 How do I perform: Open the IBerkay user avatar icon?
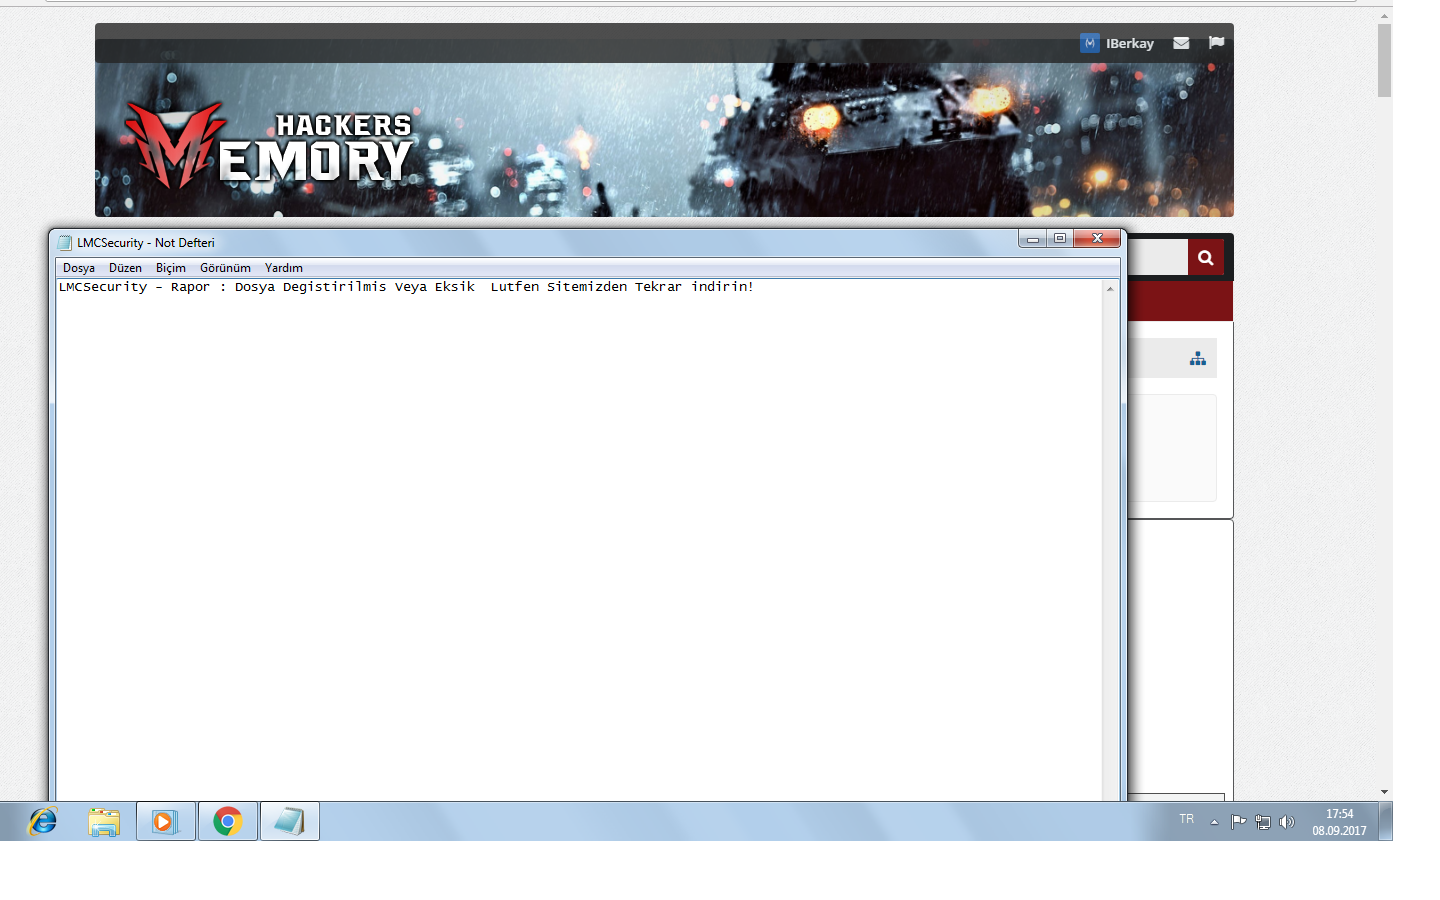[1090, 43]
